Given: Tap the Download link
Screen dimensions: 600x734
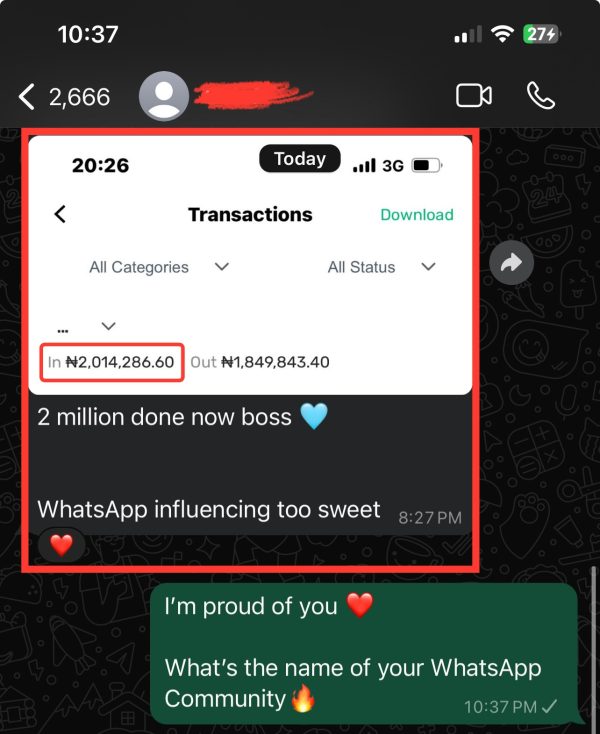Looking at the screenshot, I should pyautogui.click(x=417, y=214).
